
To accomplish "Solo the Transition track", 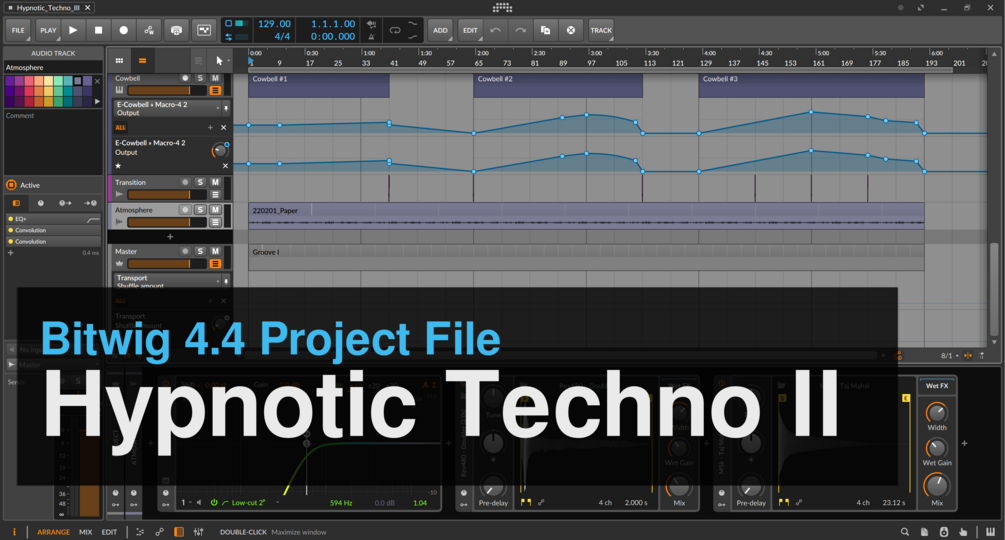I will point(200,183).
